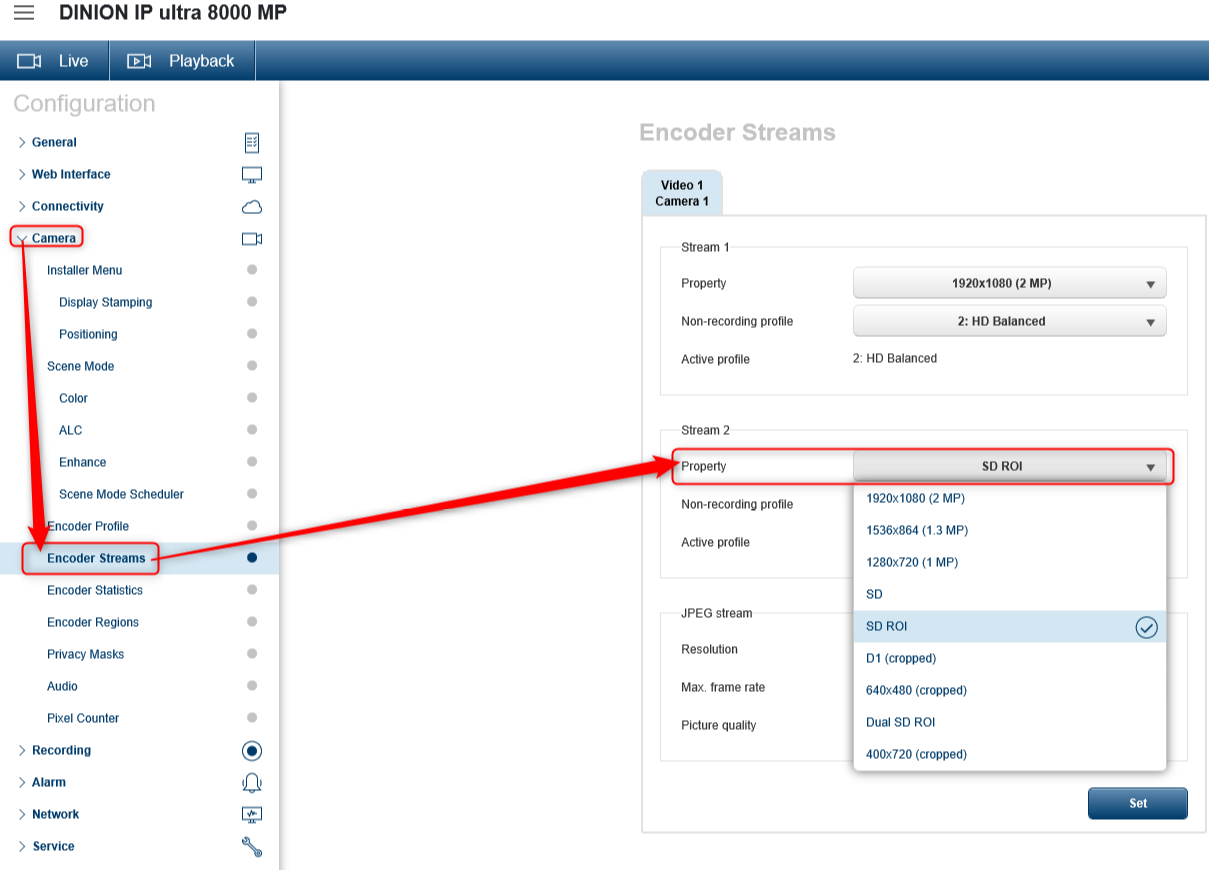Open Pixel Counter page
The height and width of the screenshot is (877, 1209).
click(83, 718)
